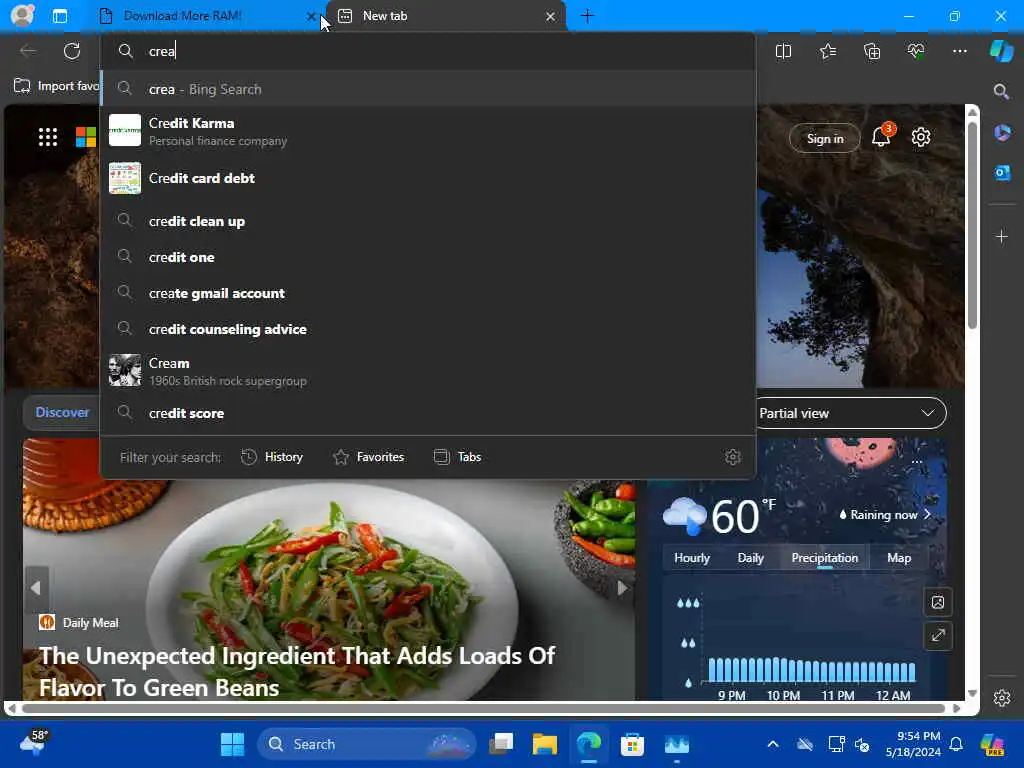Click the sidebar Search magnifier icon
Screen dimensions: 1024x768
tap(1001, 91)
